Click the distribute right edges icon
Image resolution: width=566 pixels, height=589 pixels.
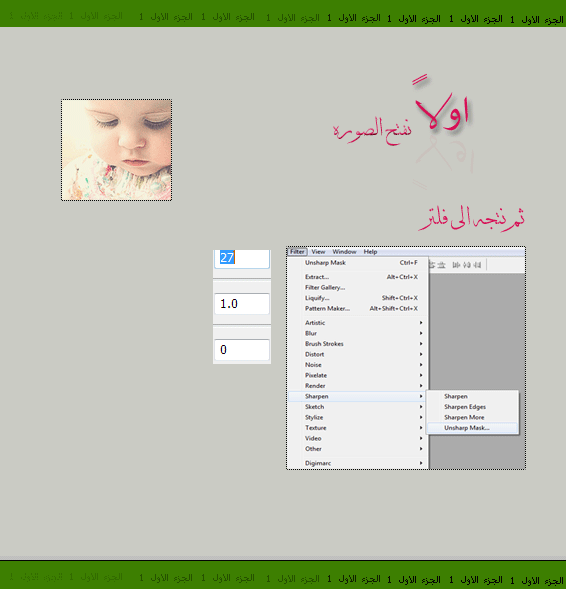[477, 265]
